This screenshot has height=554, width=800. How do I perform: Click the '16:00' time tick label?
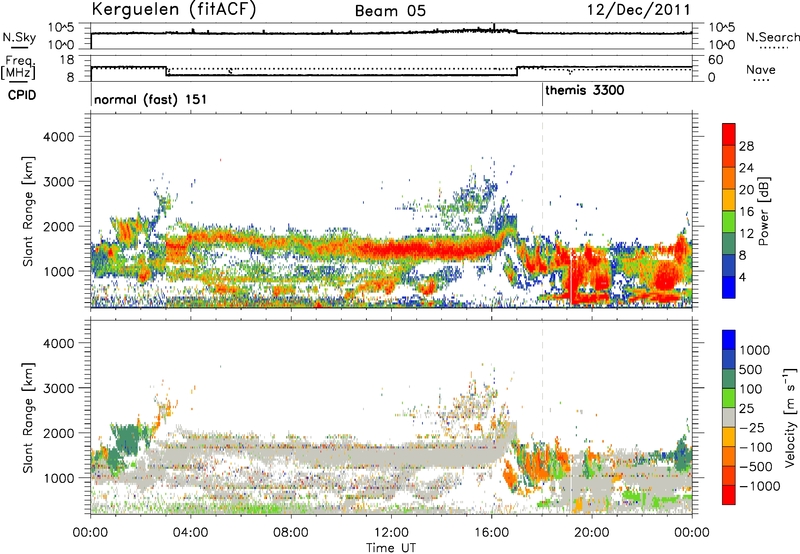[x=491, y=533]
